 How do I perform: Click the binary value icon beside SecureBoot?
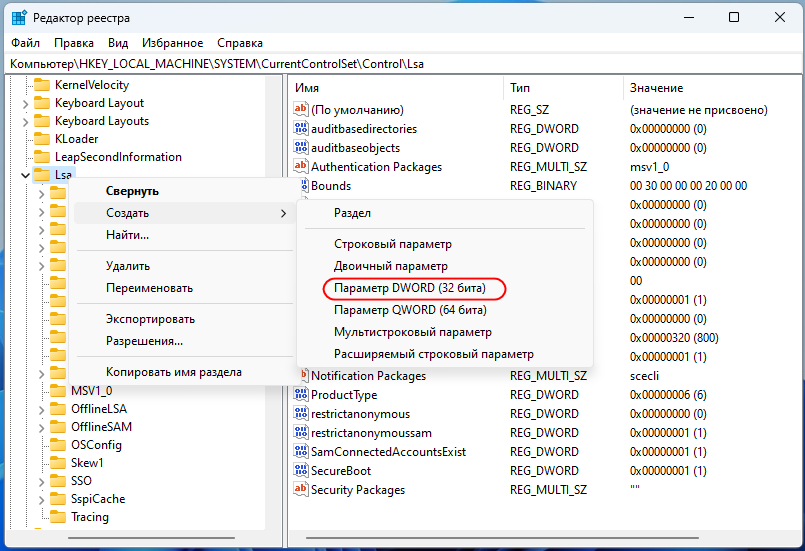point(300,471)
